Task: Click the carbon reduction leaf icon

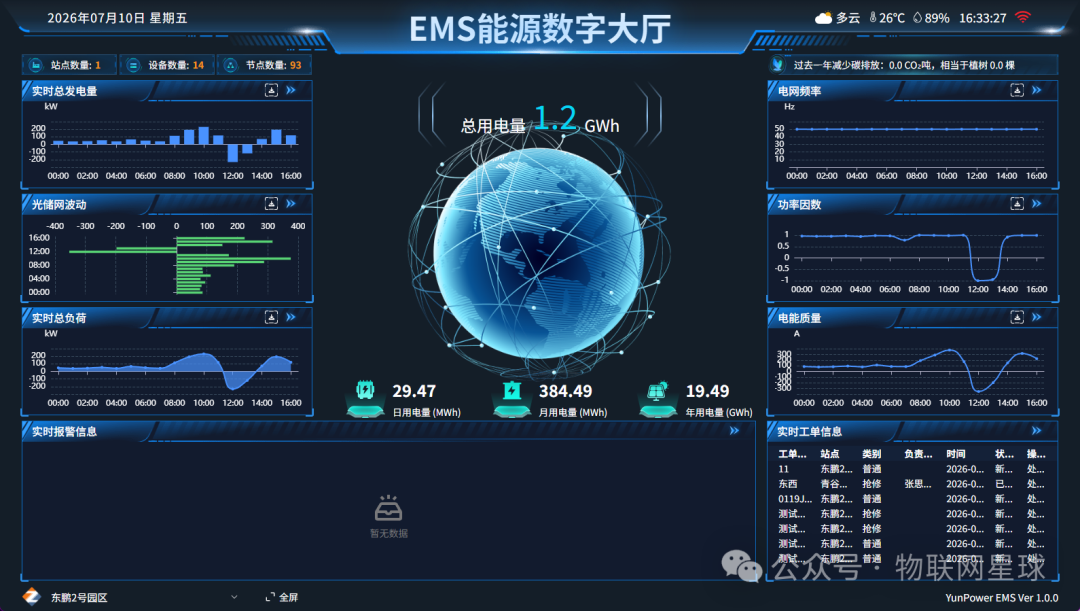Action: click(778, 65)
